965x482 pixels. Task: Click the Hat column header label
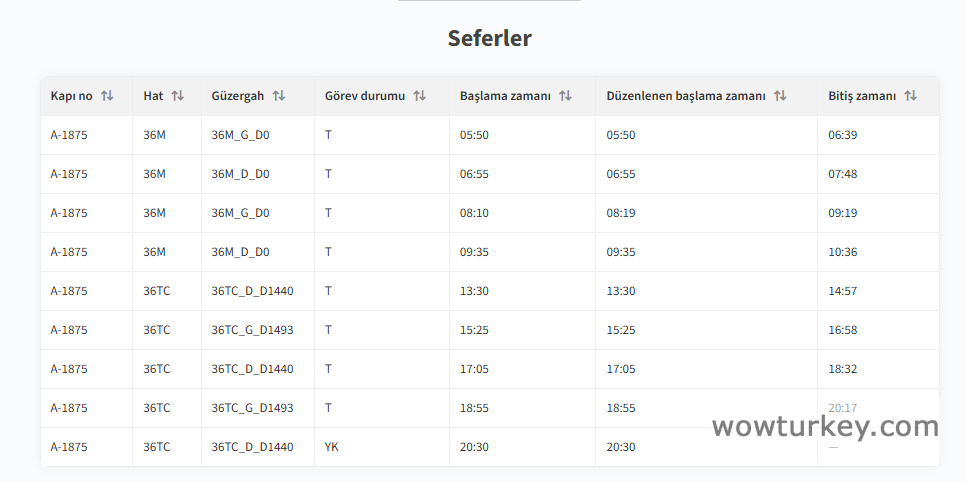pyautogui.click(x=153, y=96)
